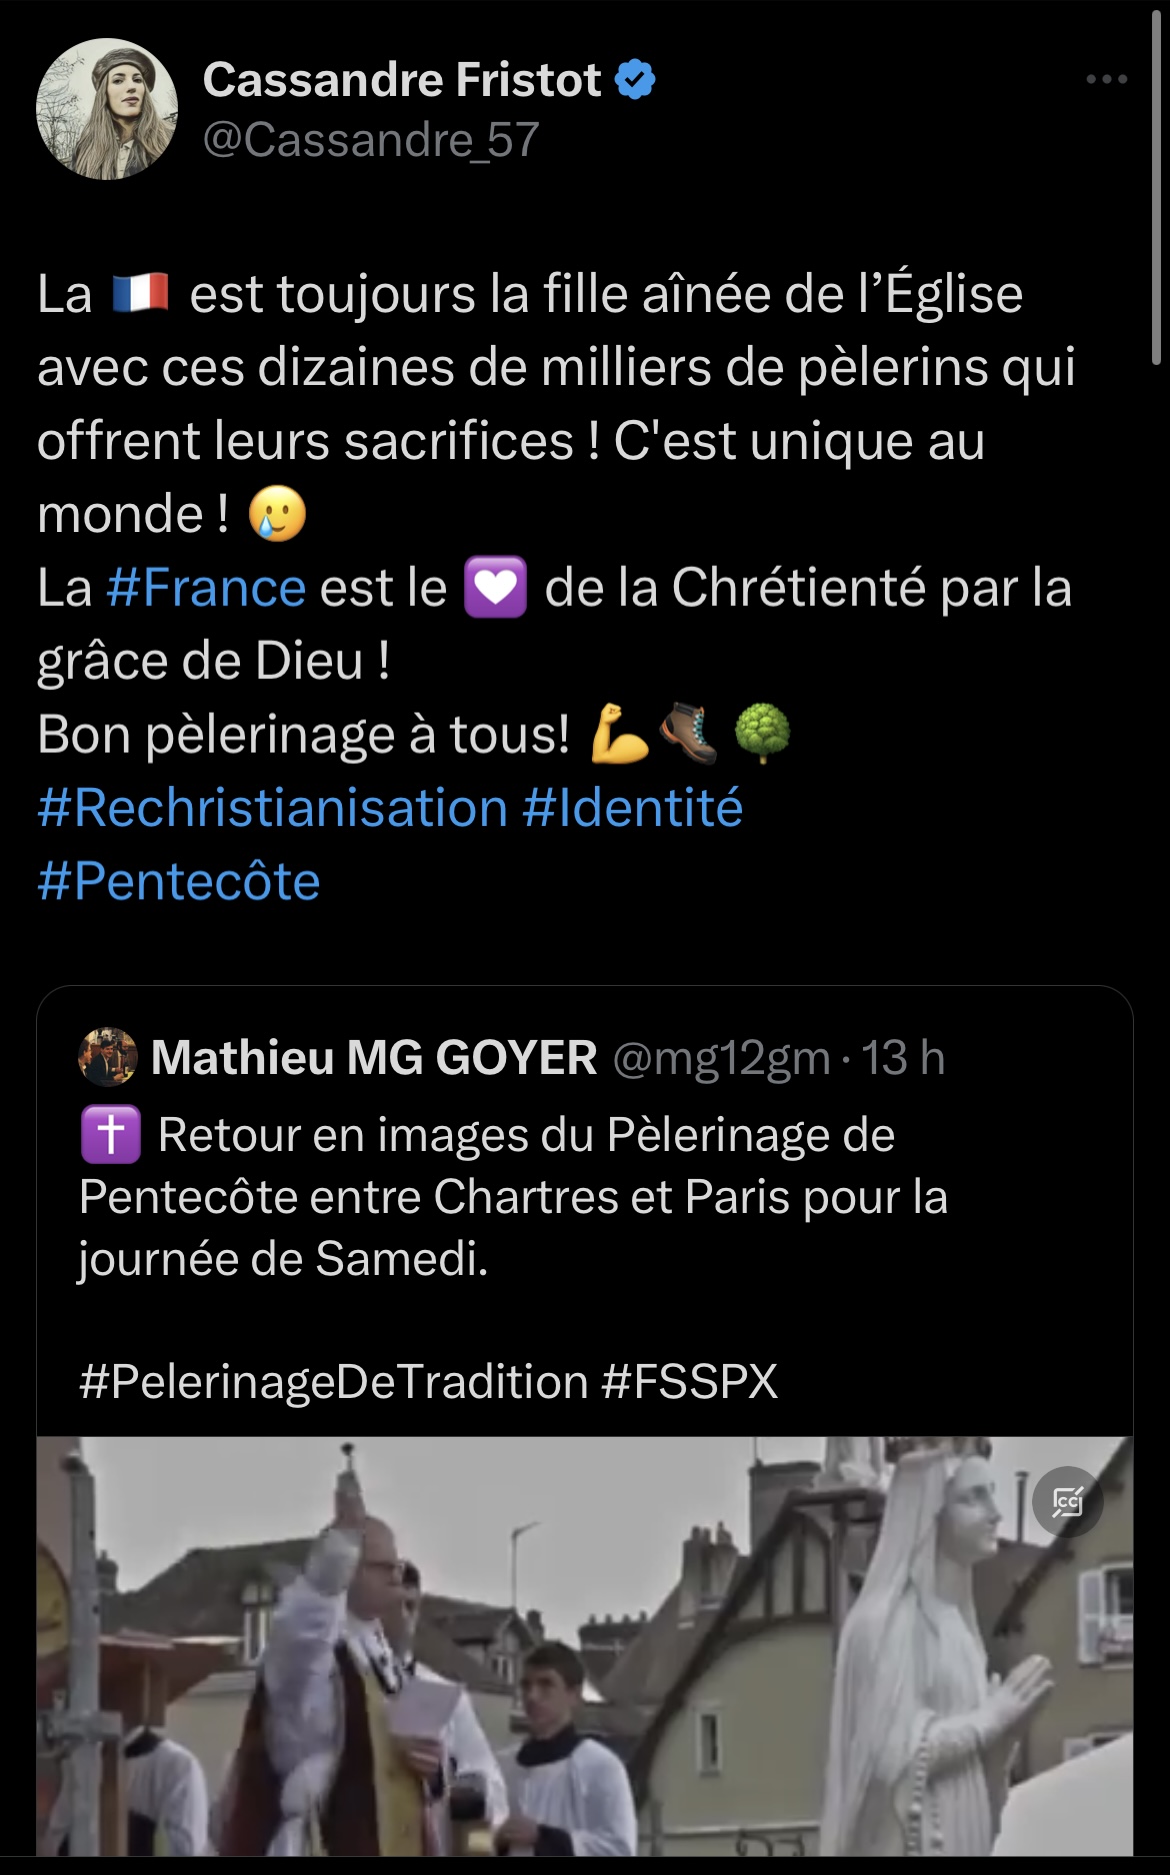This screenshot has height=1875, width=1170.
Task: Click the Cassandre Fristot display name
Action: click(402, 79)
